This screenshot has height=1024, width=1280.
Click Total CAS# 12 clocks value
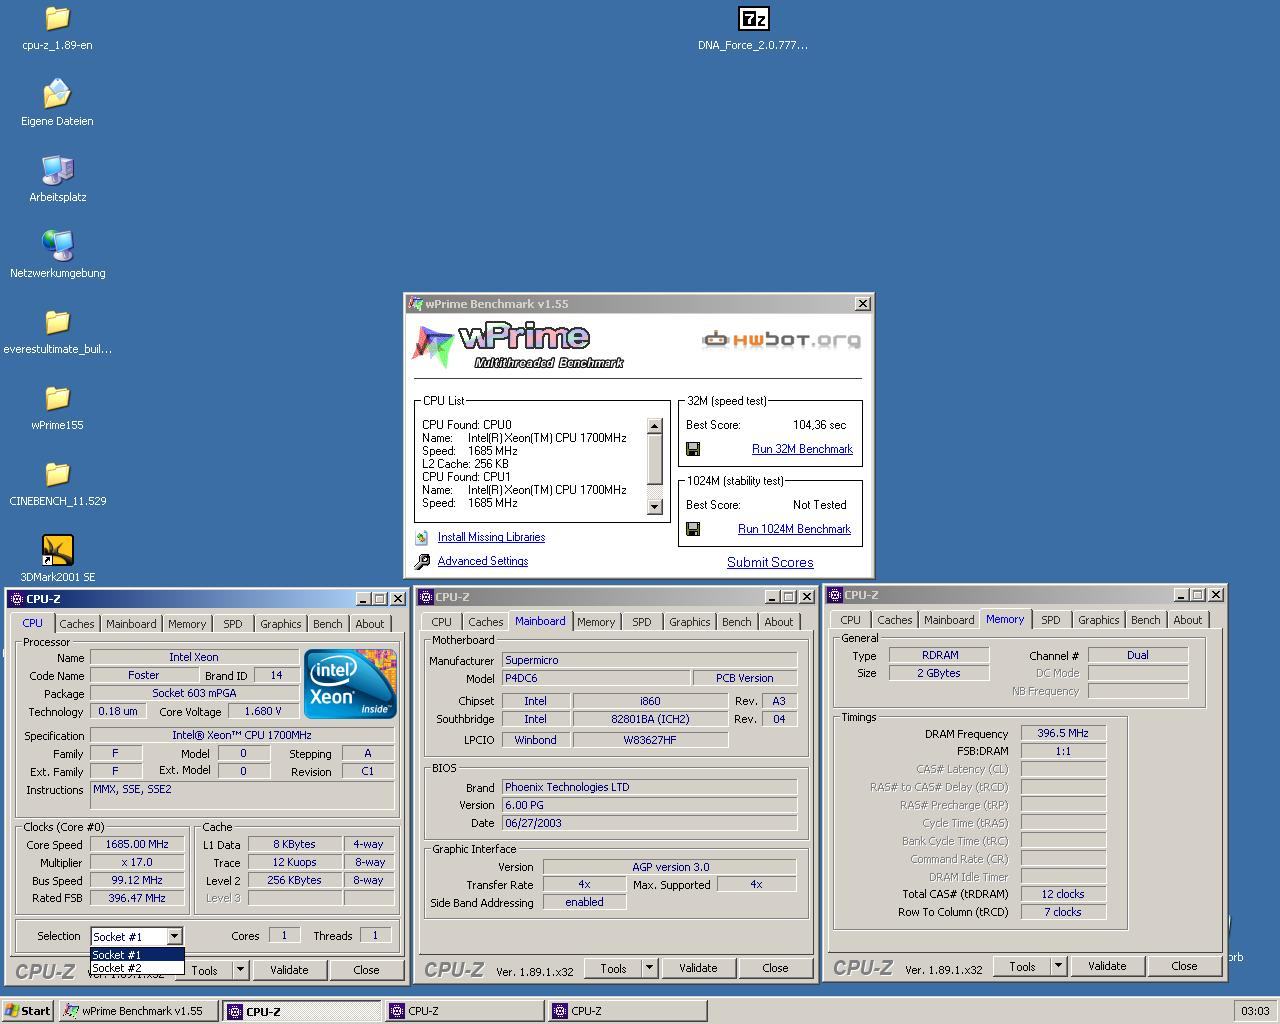tap(1063, 894)
